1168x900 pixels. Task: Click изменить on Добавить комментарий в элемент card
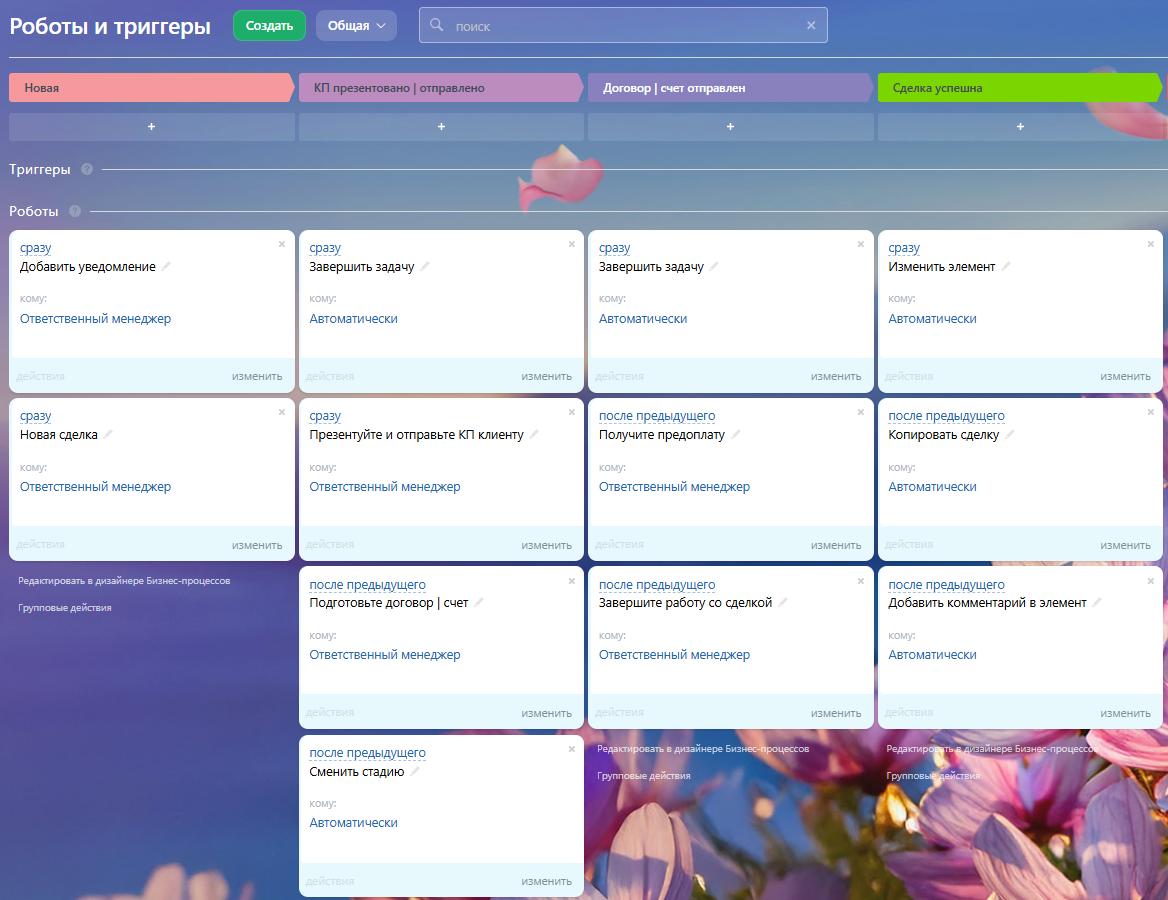pyautogui.click(x=1125, y=713)
